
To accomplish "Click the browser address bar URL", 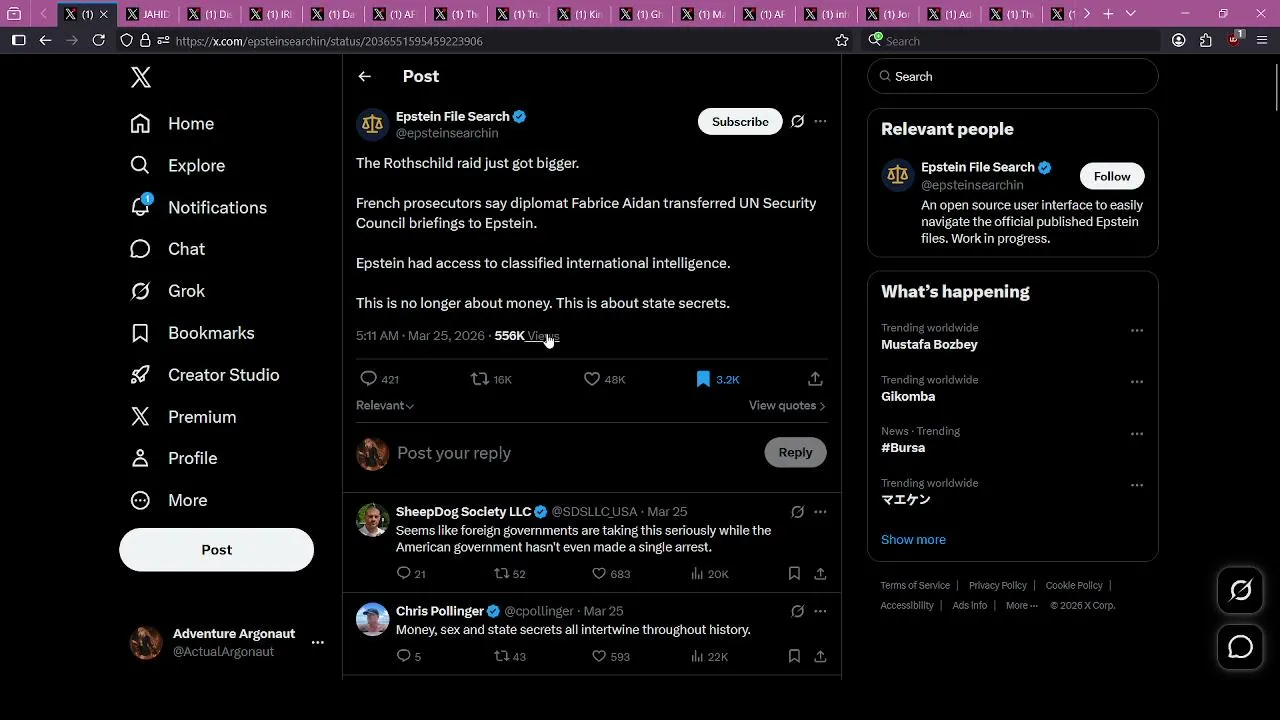I will (x=329, y=41).
